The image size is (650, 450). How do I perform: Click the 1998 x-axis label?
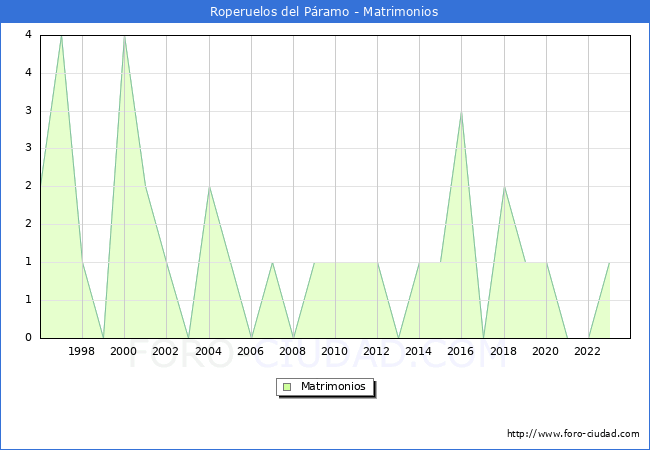coord(81,351)
